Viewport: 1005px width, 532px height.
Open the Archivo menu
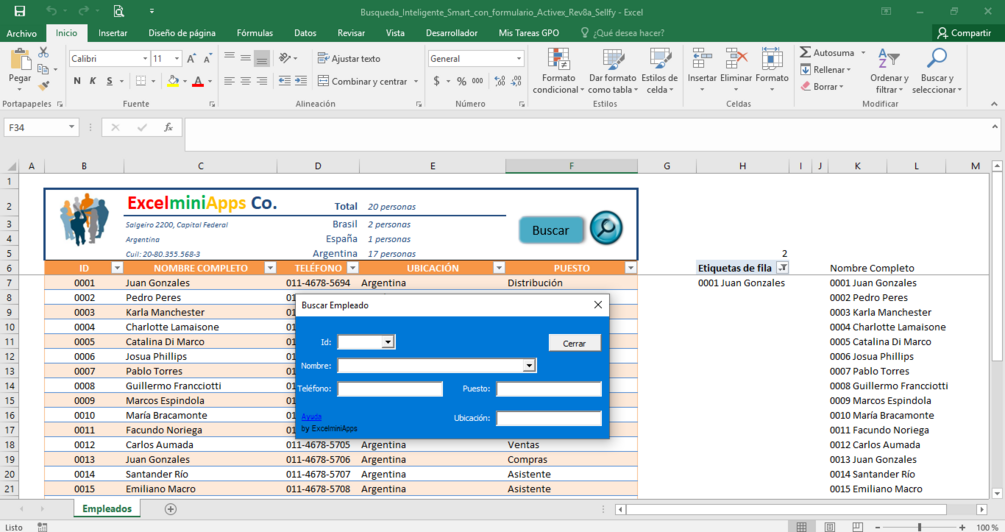click(22, 33)
